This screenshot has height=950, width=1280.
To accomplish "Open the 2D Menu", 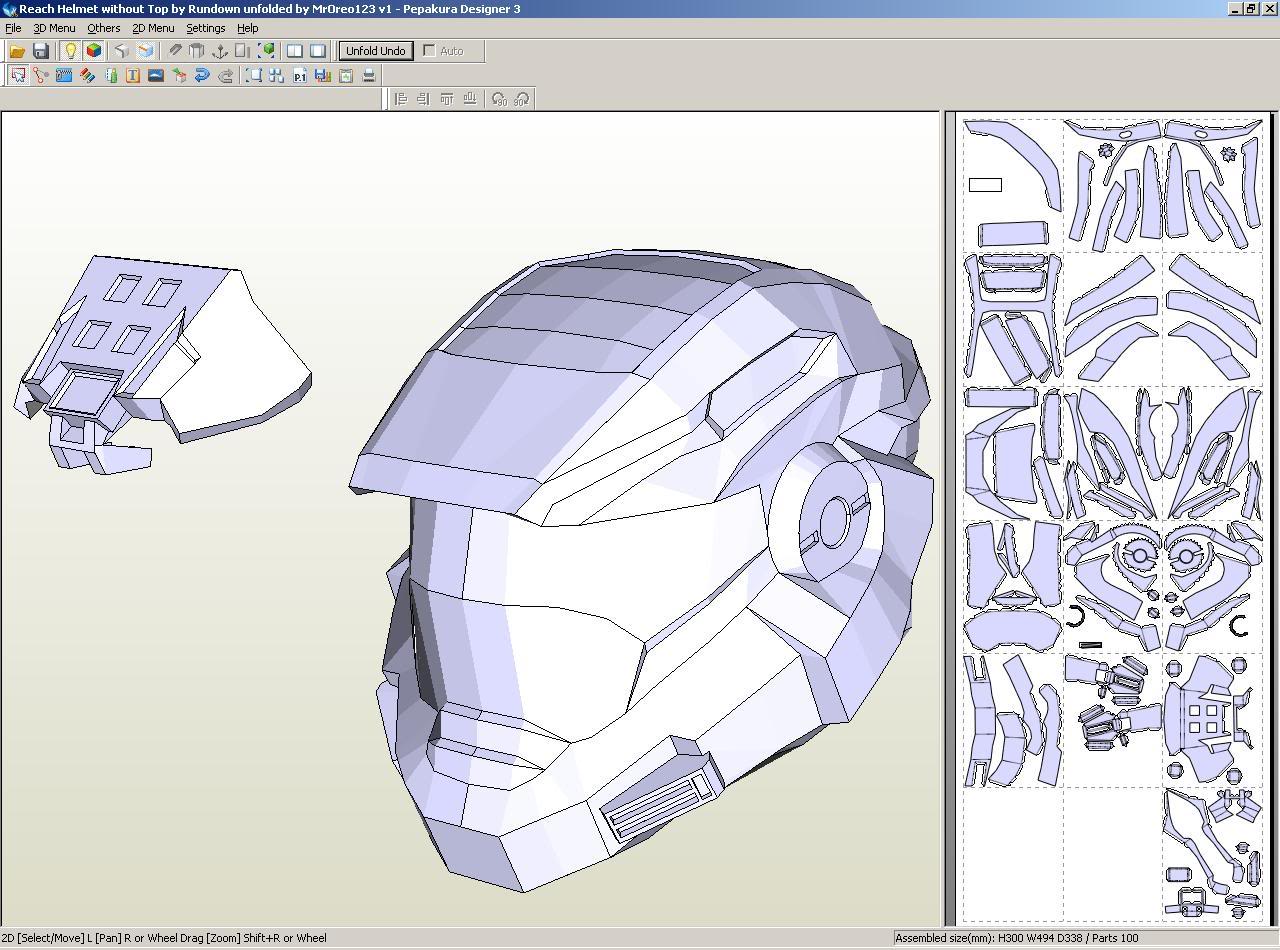I will pyautogui.click(x=153, y=28).
